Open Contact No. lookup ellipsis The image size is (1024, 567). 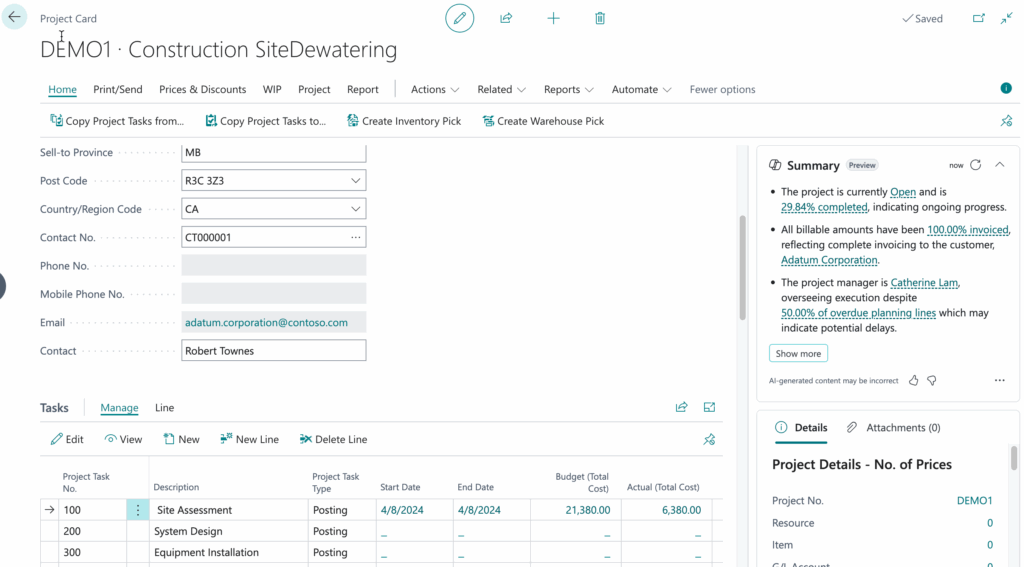[x=355, y=237]
